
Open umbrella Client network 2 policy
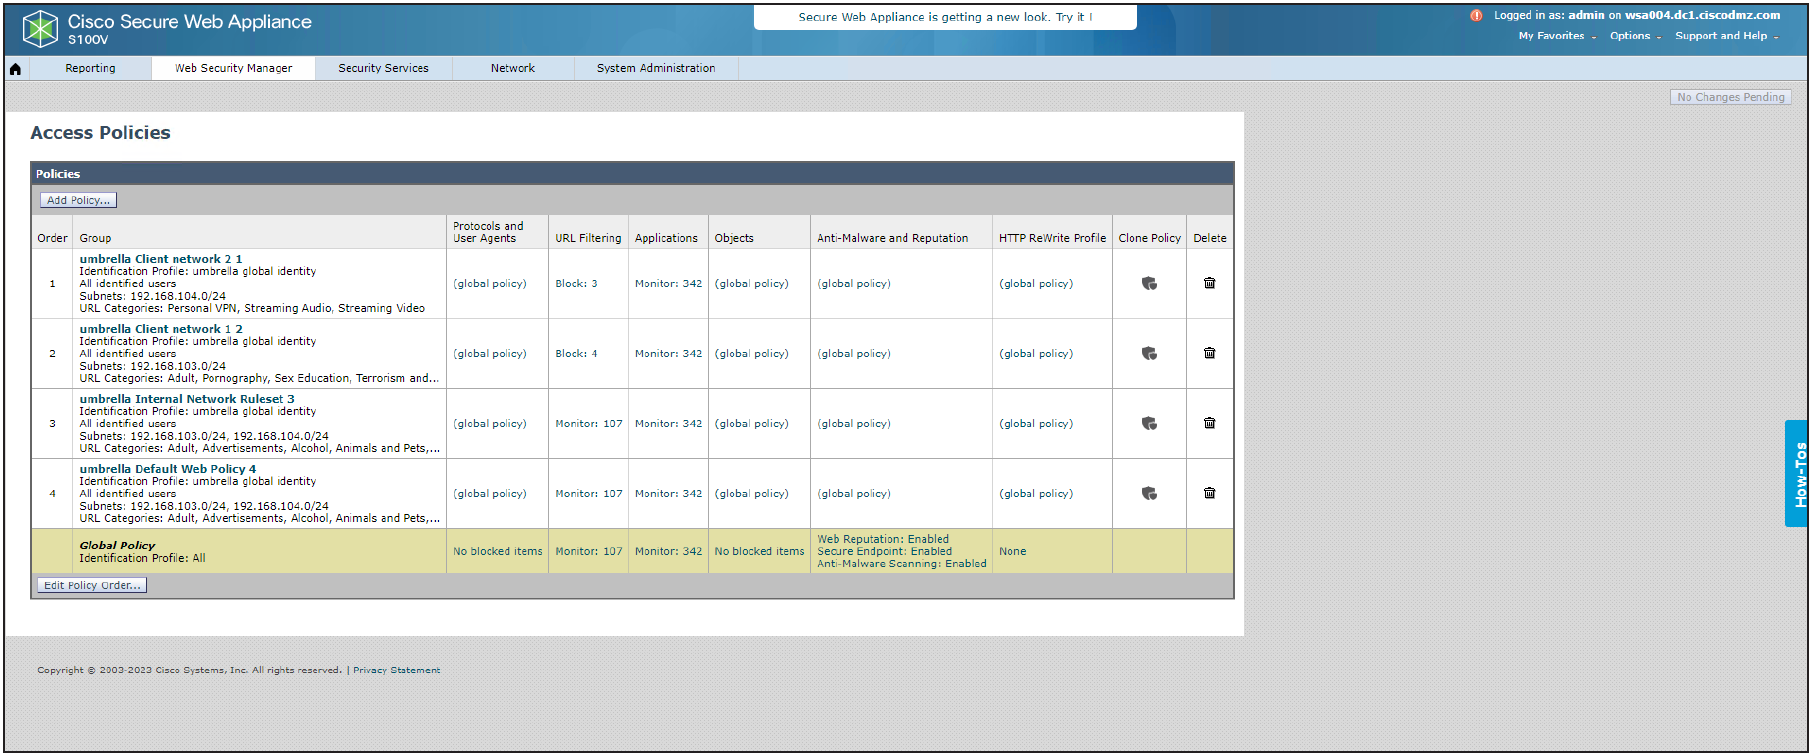pos(161,259)
